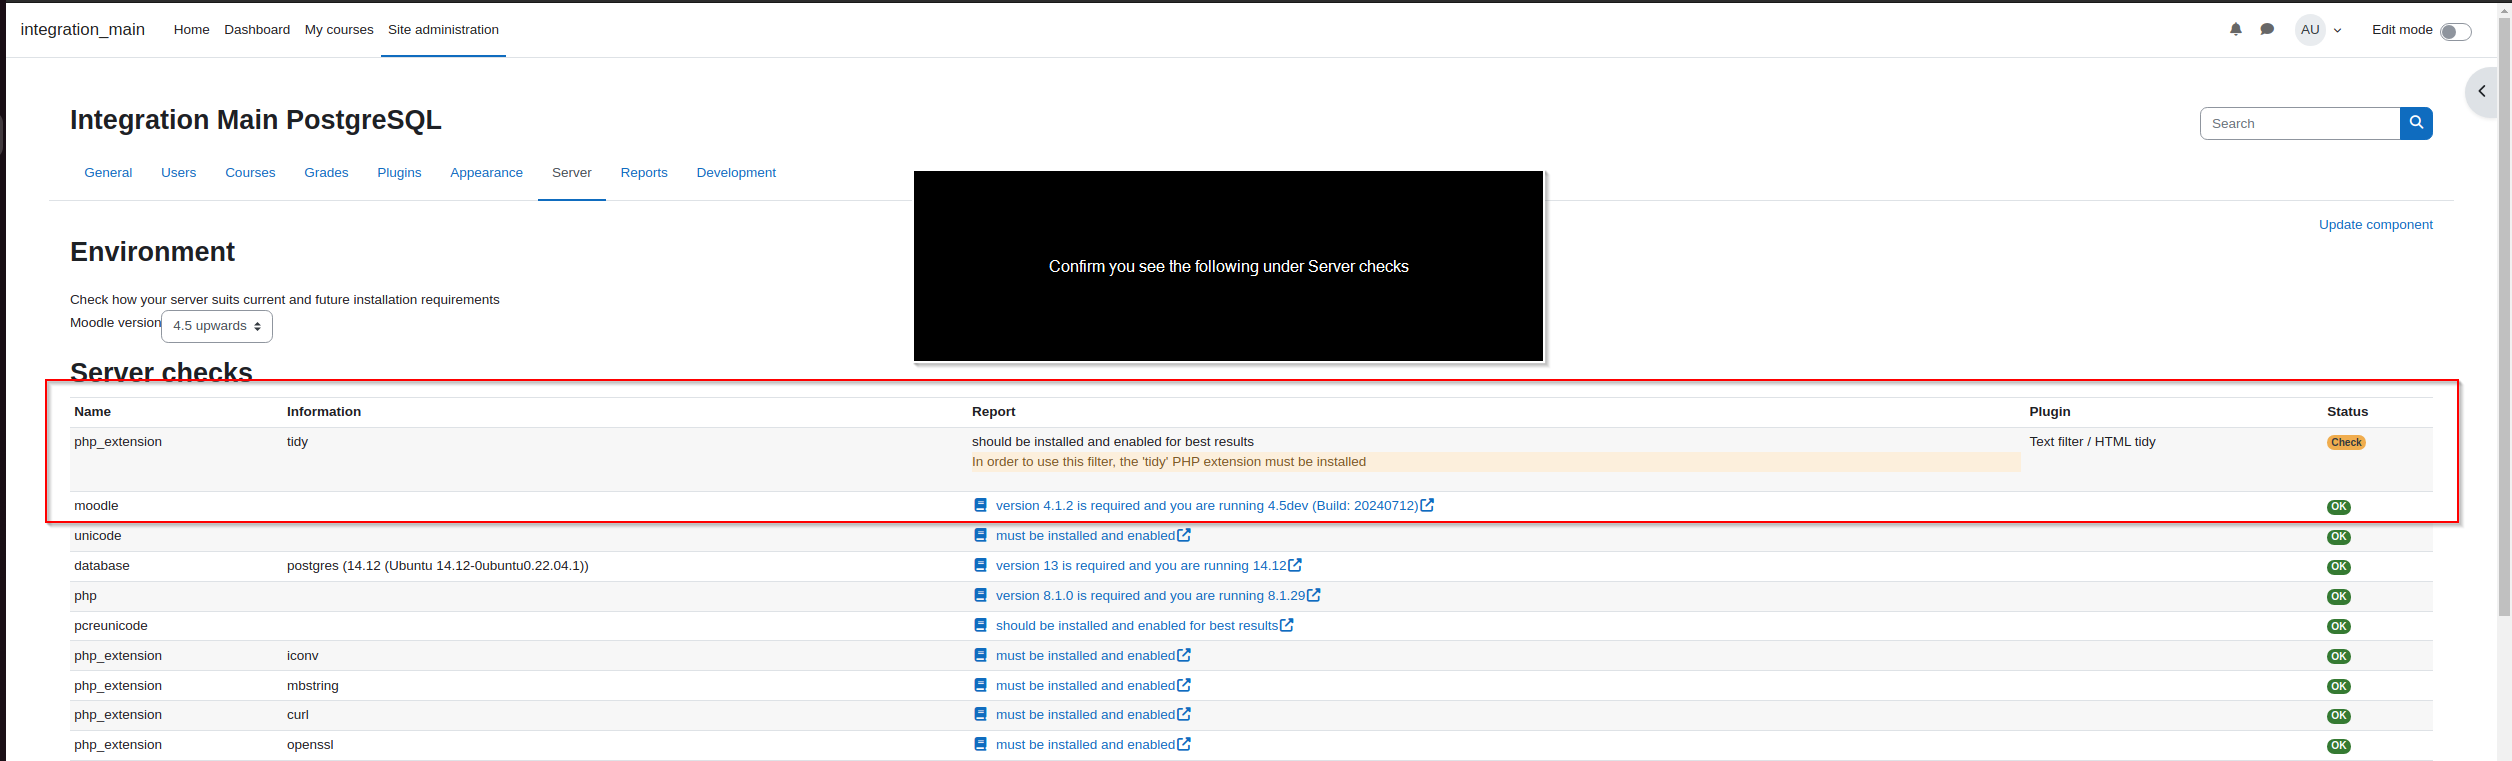Open My courses in the top navigation
This screenshot has height=761, width=2512.
339,30
